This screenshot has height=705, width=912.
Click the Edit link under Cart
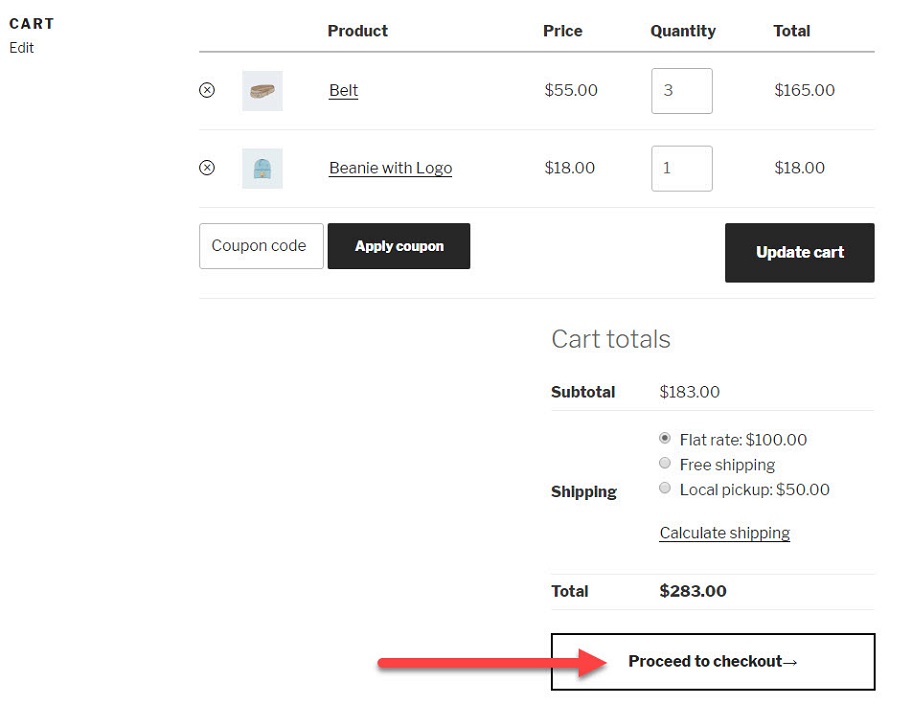coord(22,48)
